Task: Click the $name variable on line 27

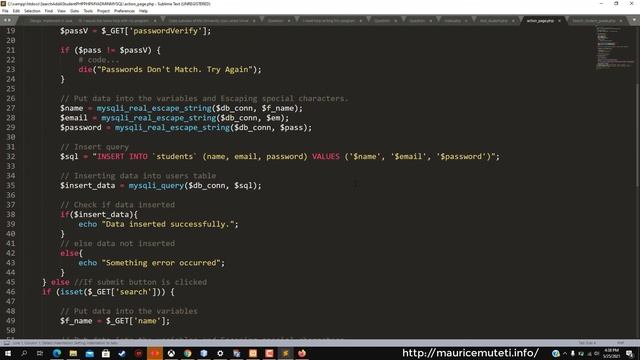Action: (71, 108)
